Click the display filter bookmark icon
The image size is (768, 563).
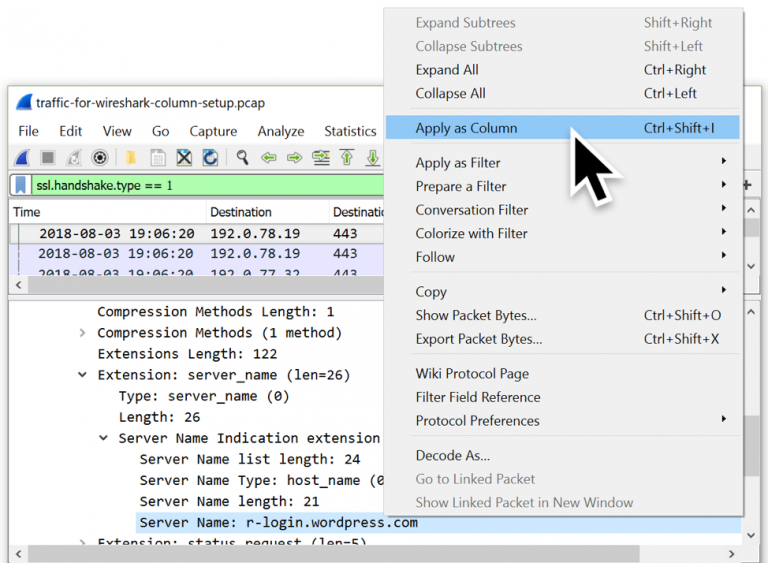click(21, 186)
